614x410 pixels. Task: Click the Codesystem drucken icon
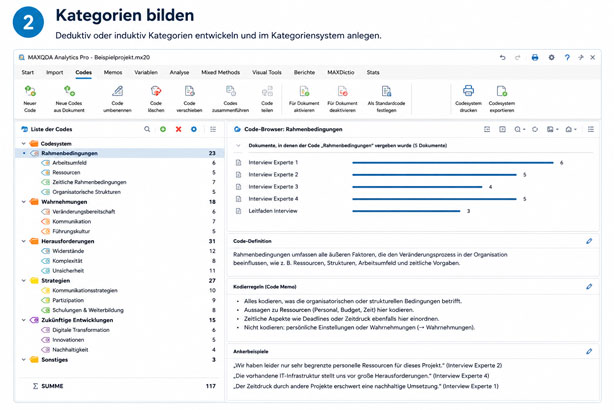coord(468,91)
